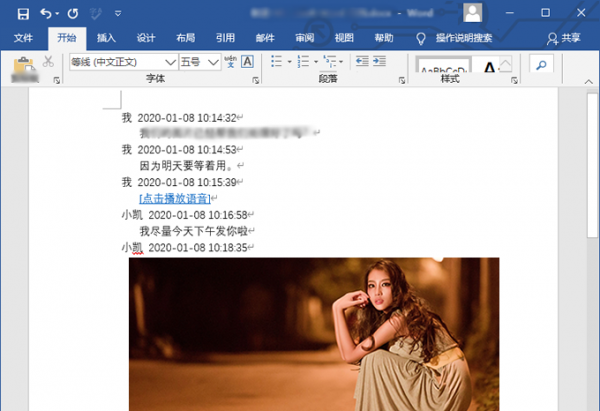Select the large A heading style
The width and height of the screenshot is (600, 411).
click(x=489, y=67)
